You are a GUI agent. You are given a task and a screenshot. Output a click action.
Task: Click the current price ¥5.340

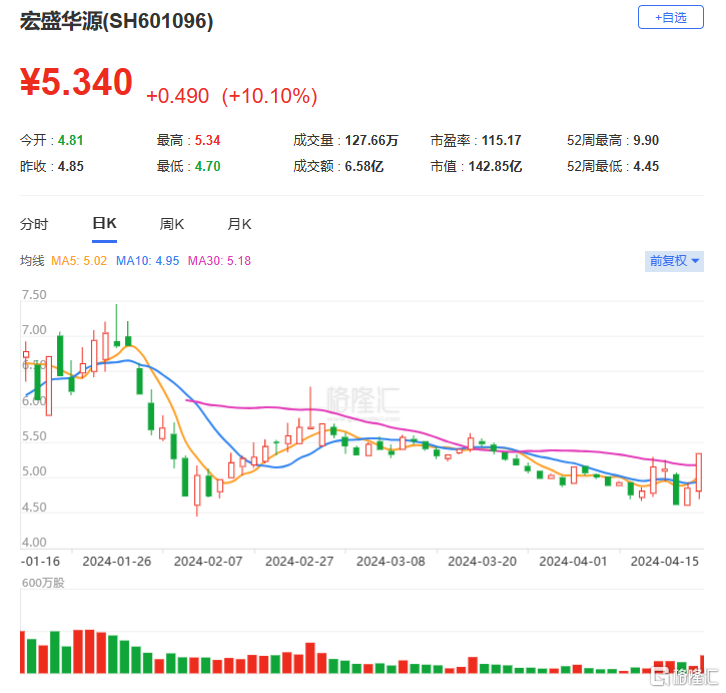click(x=76, y=82)
